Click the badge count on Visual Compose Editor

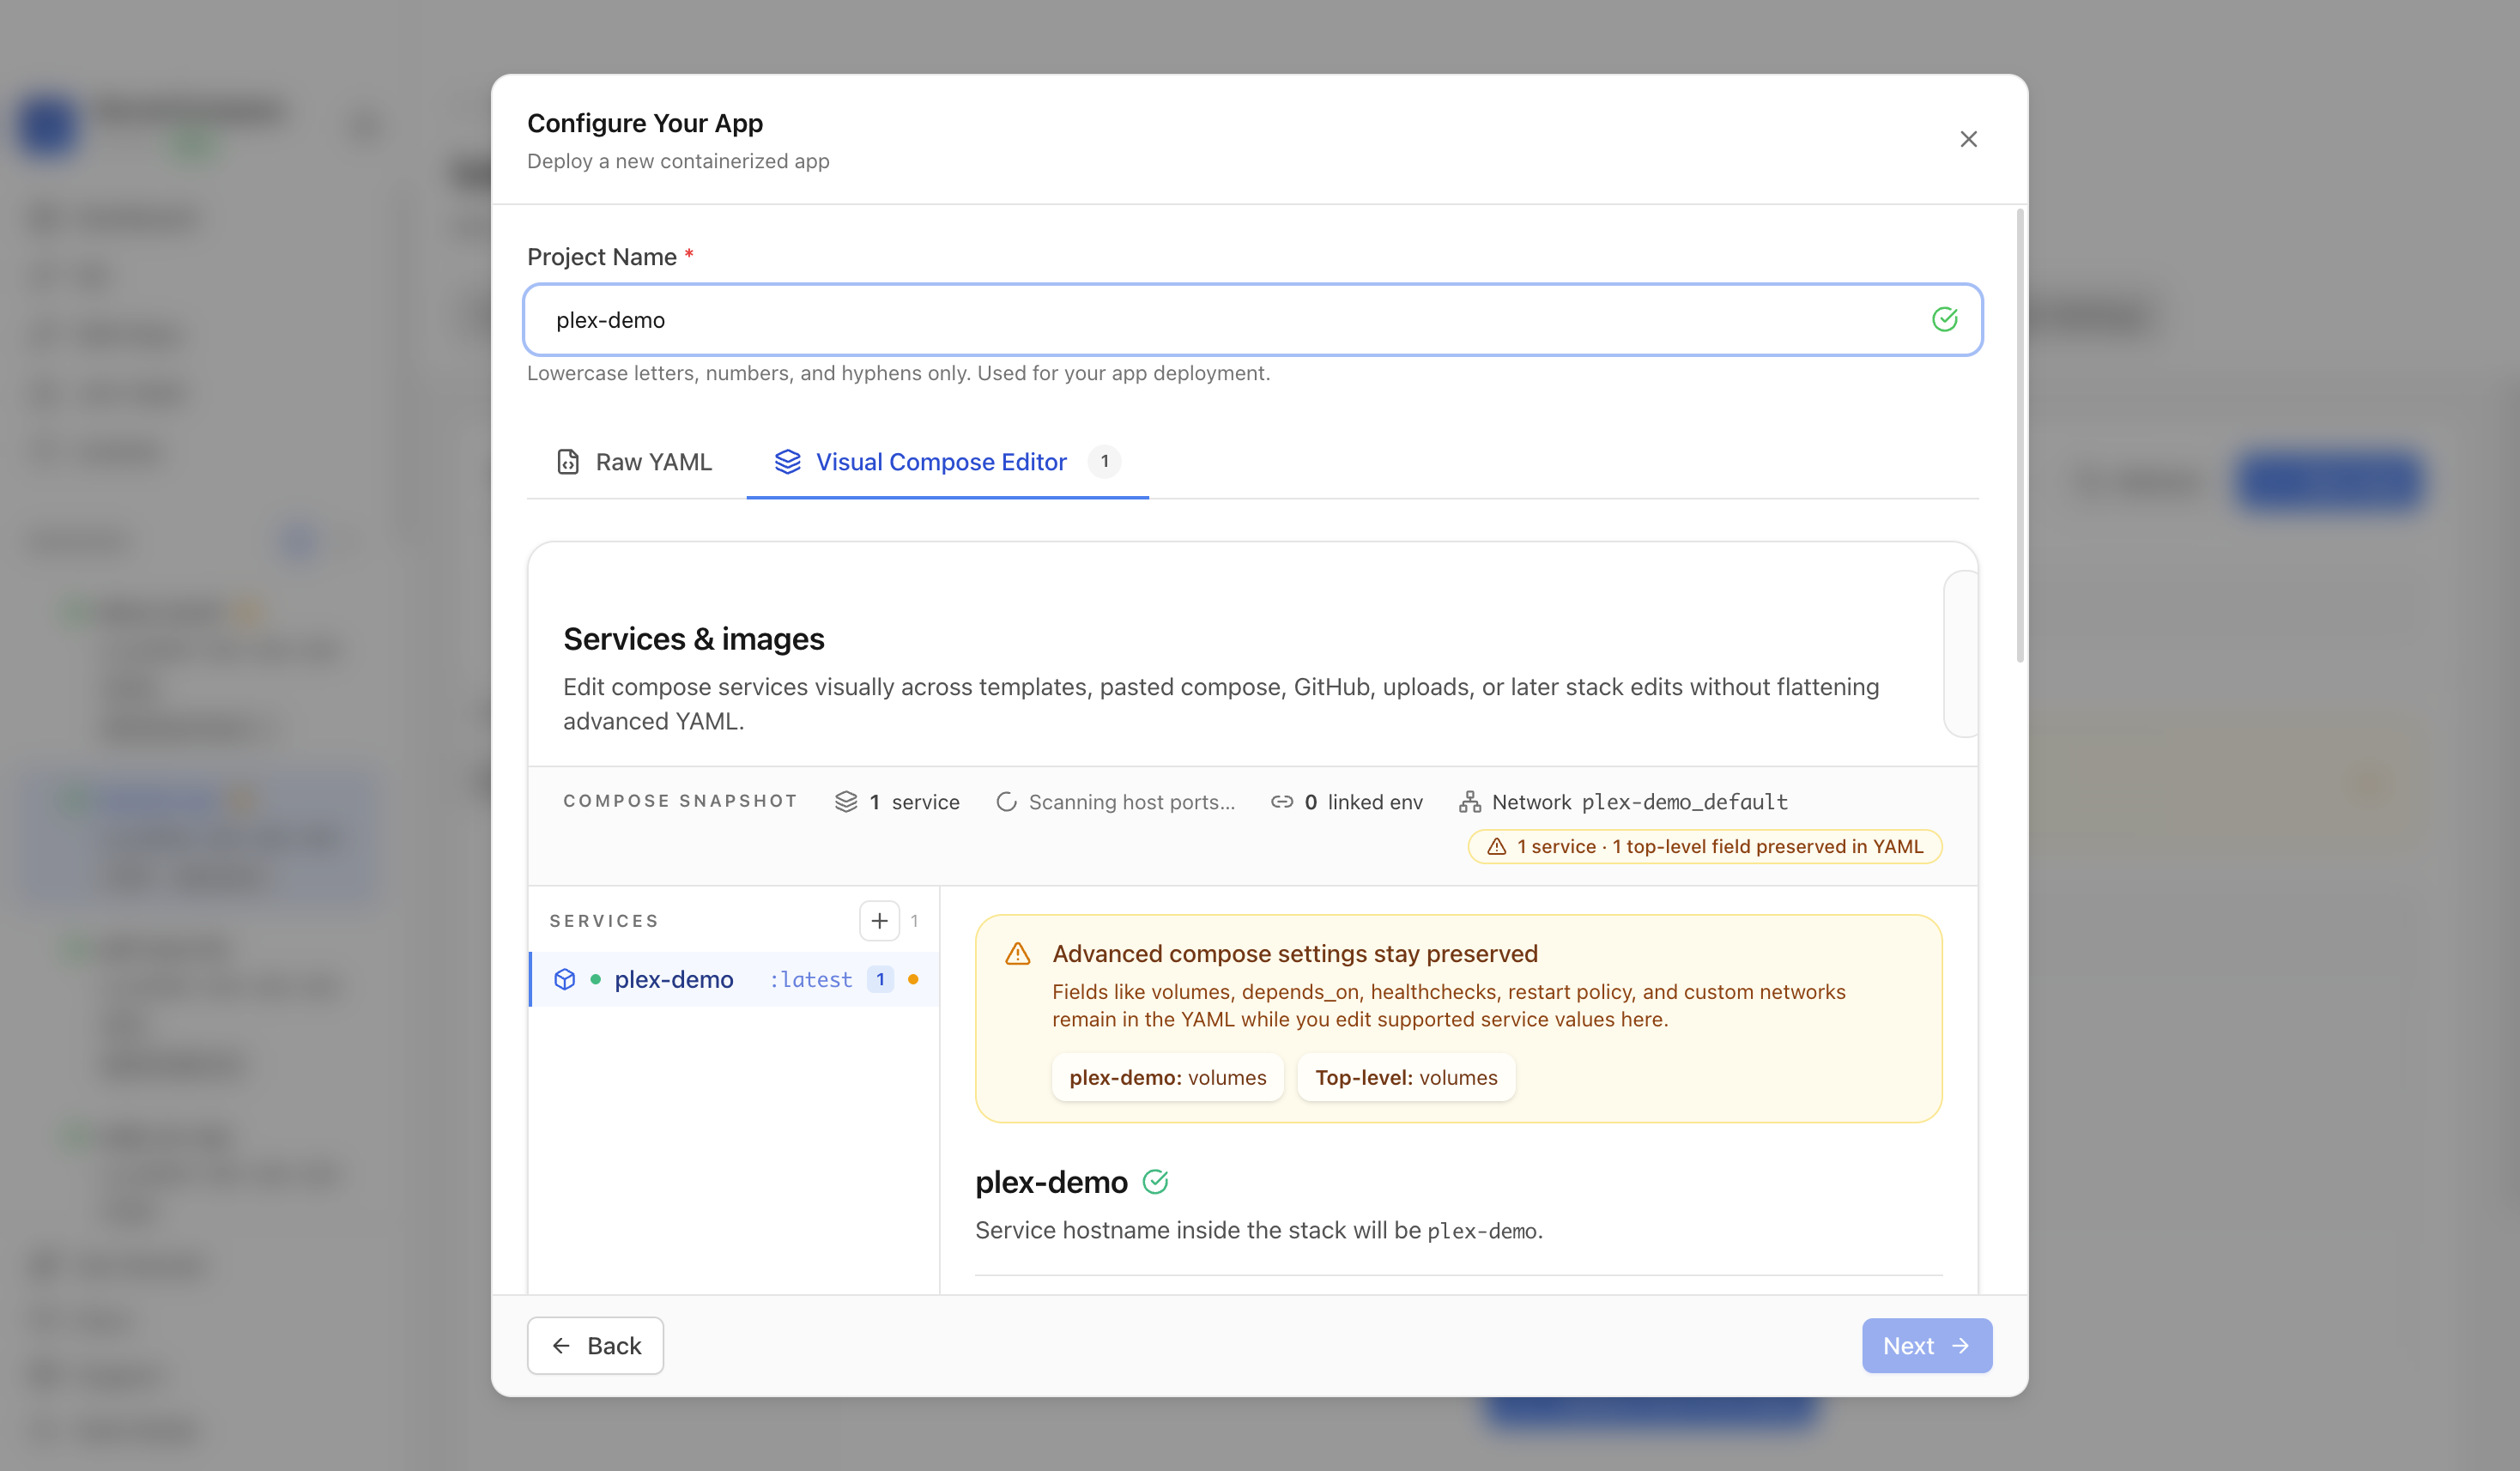point(1104,462)
